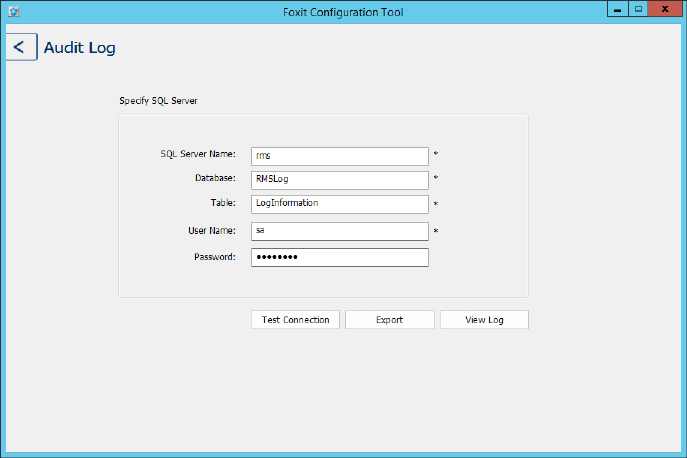Export the audit log
Screen dimensions: 687x458
pos(390,320)
